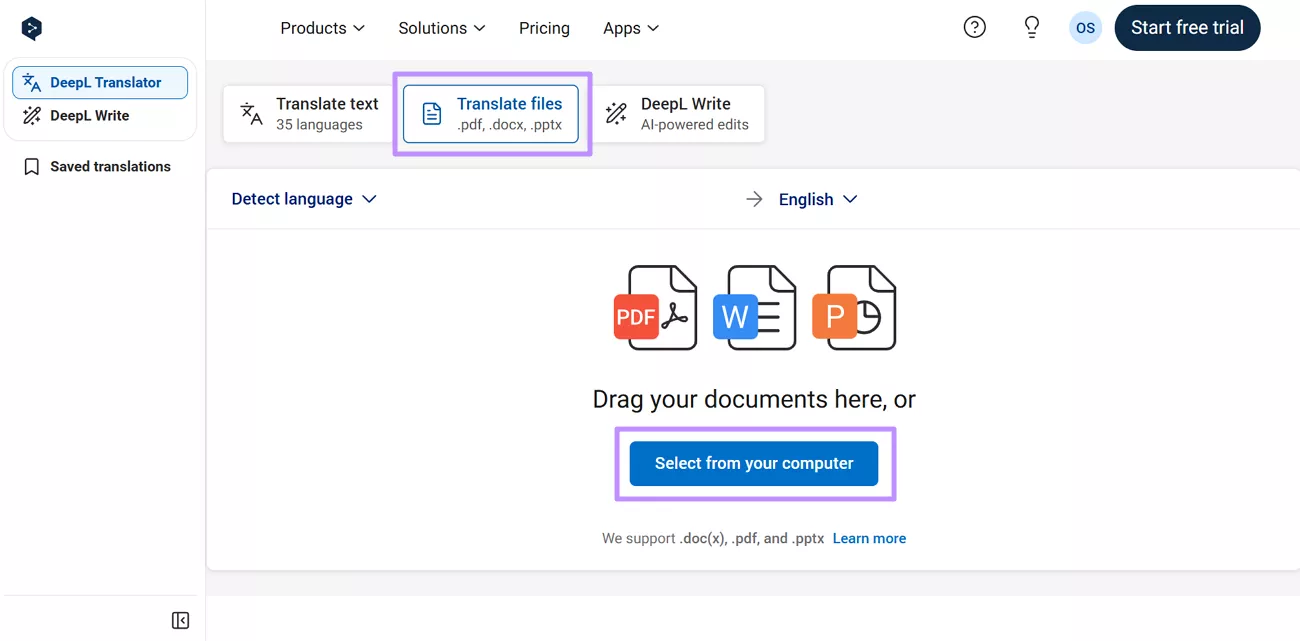Expand the Products menu

coord(322,28)
